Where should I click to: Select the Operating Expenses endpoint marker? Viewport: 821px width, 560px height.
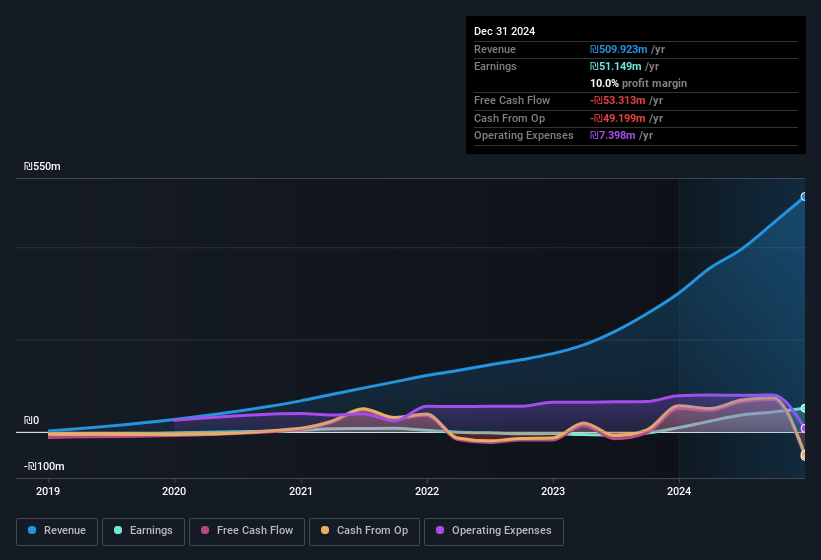point(804,428)
